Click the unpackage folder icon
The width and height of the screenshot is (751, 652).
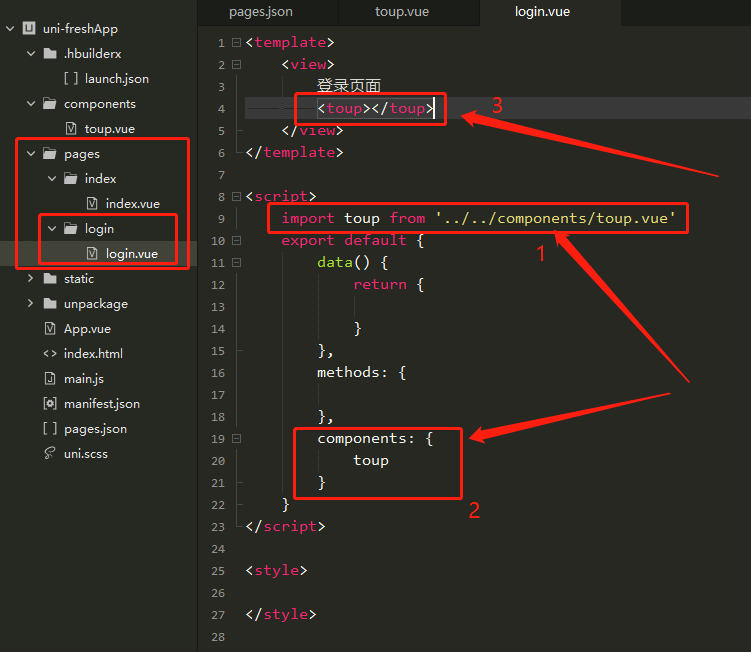pos(50,303)
